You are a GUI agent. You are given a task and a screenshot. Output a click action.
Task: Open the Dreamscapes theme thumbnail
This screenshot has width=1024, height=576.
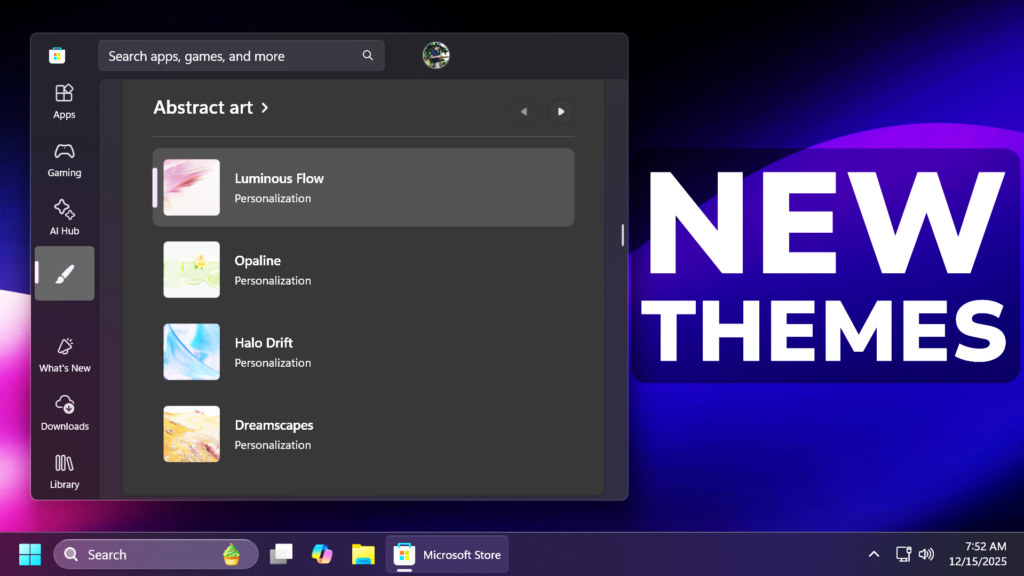[191, 433]
